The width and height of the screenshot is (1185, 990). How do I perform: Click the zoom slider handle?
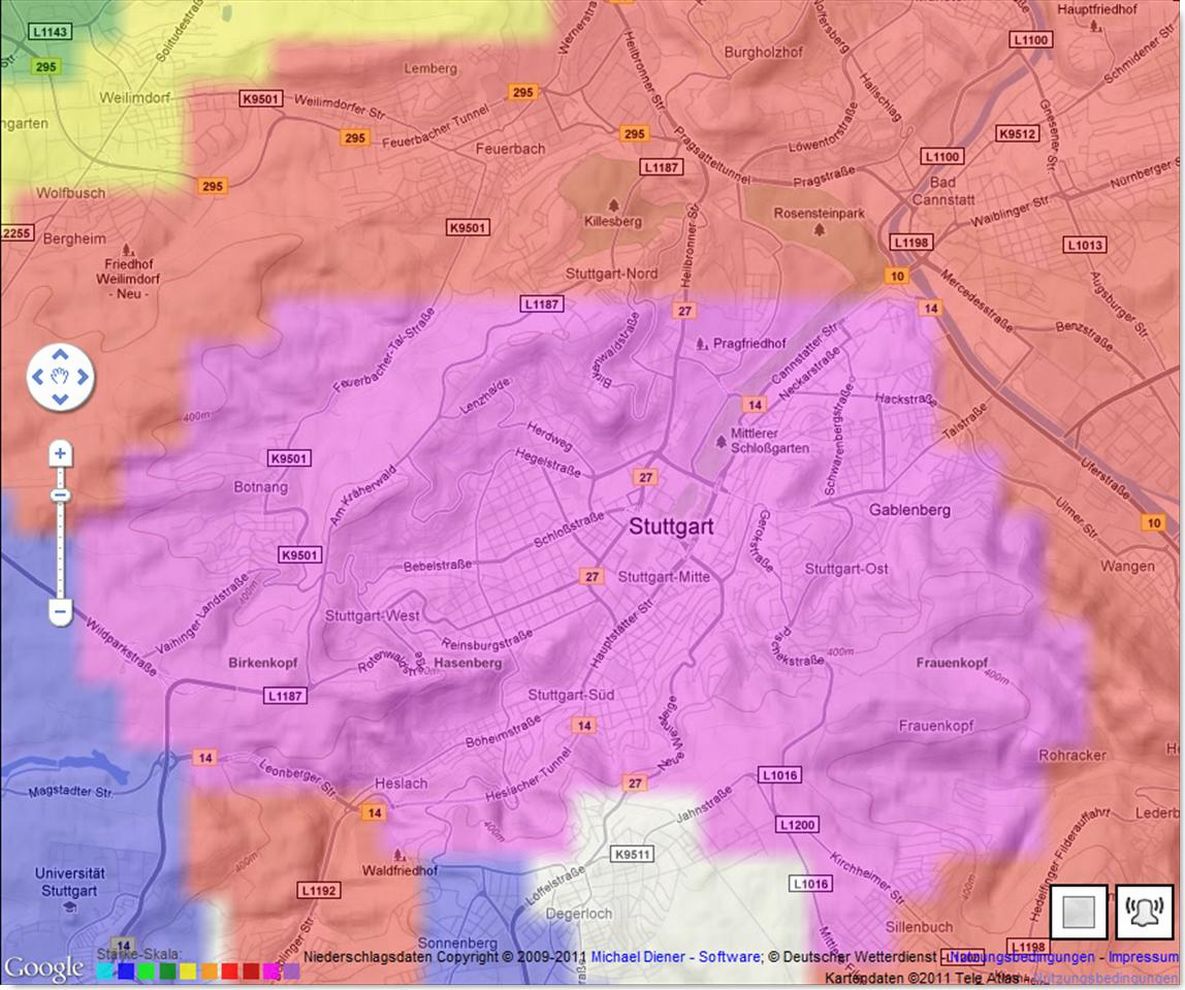pyautogui.click(x=60, y=495)
